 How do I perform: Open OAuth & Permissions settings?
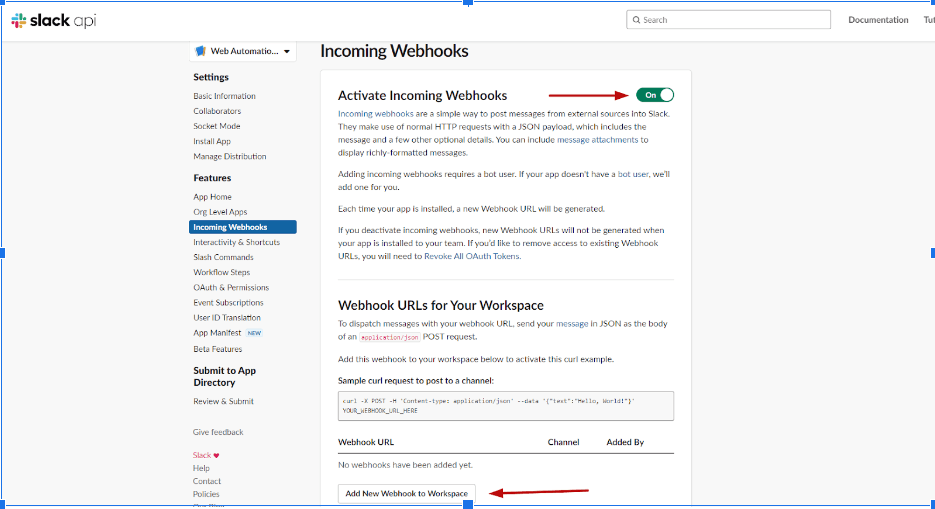(x=231, y=287)
